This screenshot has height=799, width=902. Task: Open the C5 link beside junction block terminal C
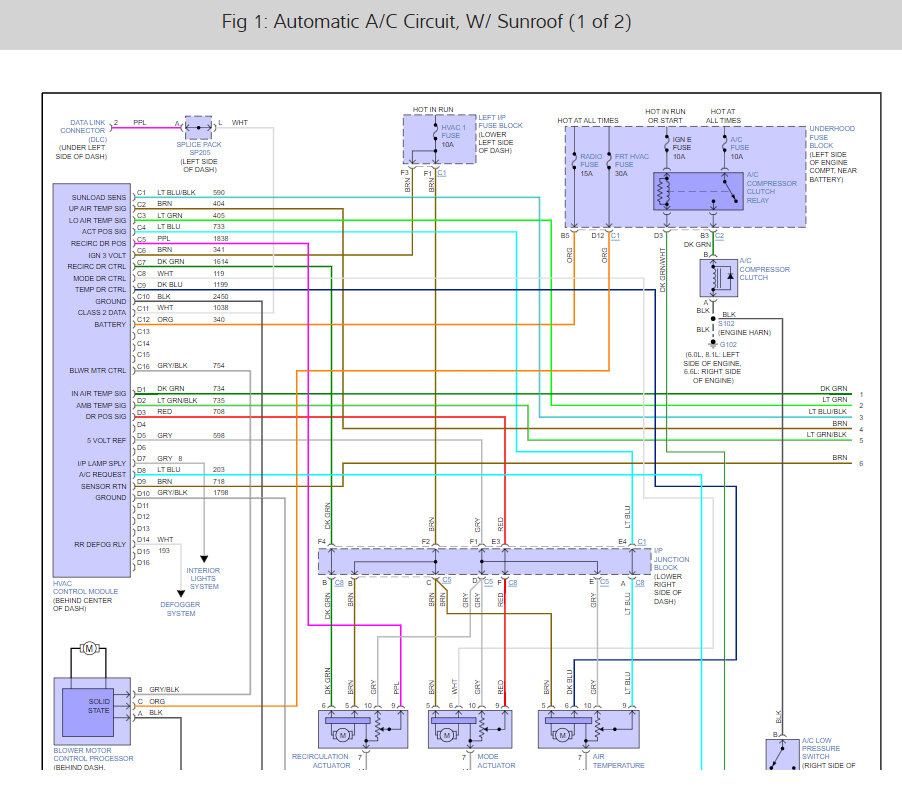(447, 580)
